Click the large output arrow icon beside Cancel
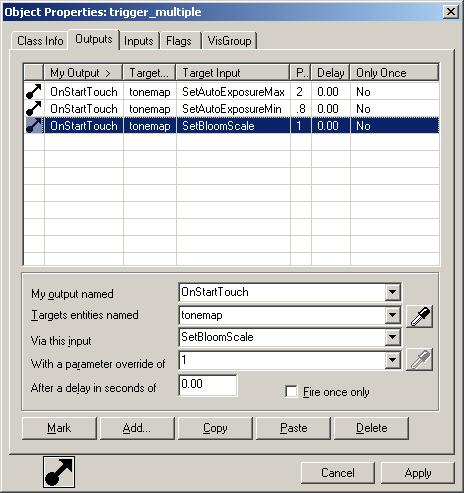This screenshot has height=493, width=464. pyautogui.click(x=59, y=472)
